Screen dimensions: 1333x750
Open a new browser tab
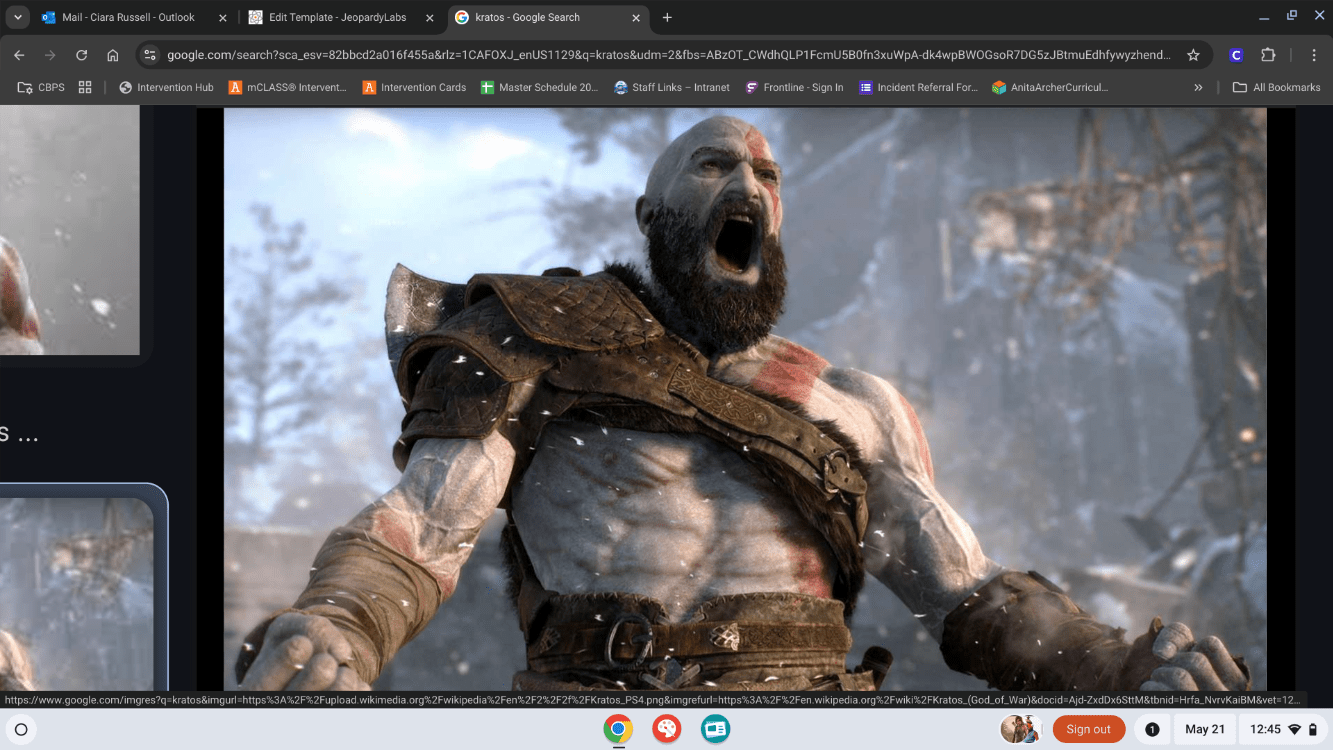[667, 17]
